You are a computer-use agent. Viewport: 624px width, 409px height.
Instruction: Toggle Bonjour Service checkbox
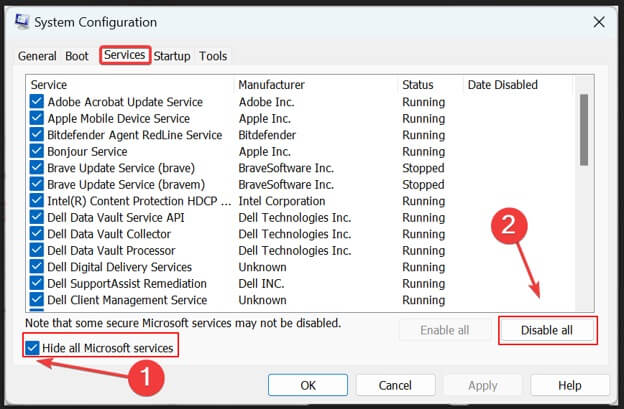[37, 151]
